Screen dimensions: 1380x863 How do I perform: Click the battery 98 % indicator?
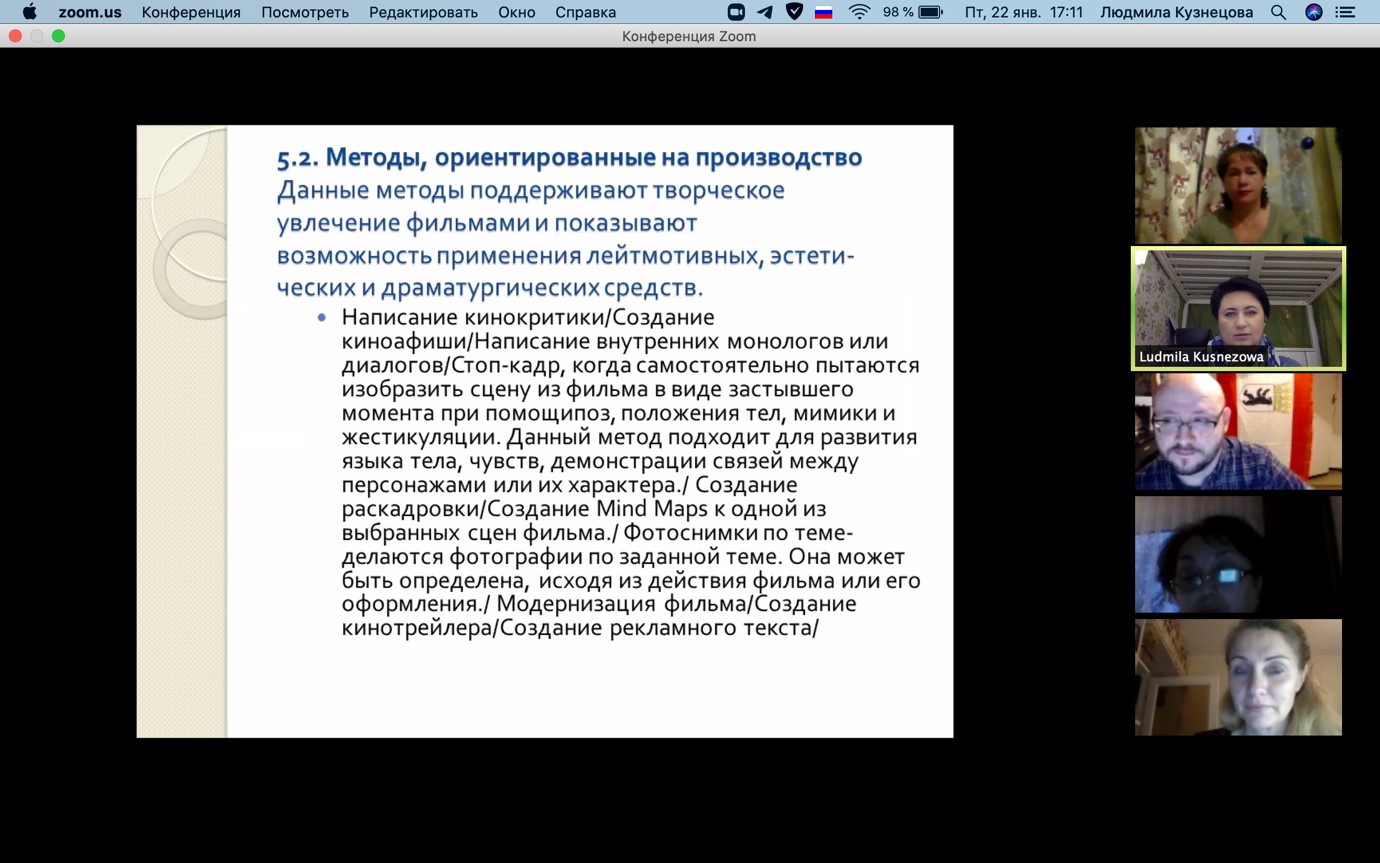[x=912, y=12]
